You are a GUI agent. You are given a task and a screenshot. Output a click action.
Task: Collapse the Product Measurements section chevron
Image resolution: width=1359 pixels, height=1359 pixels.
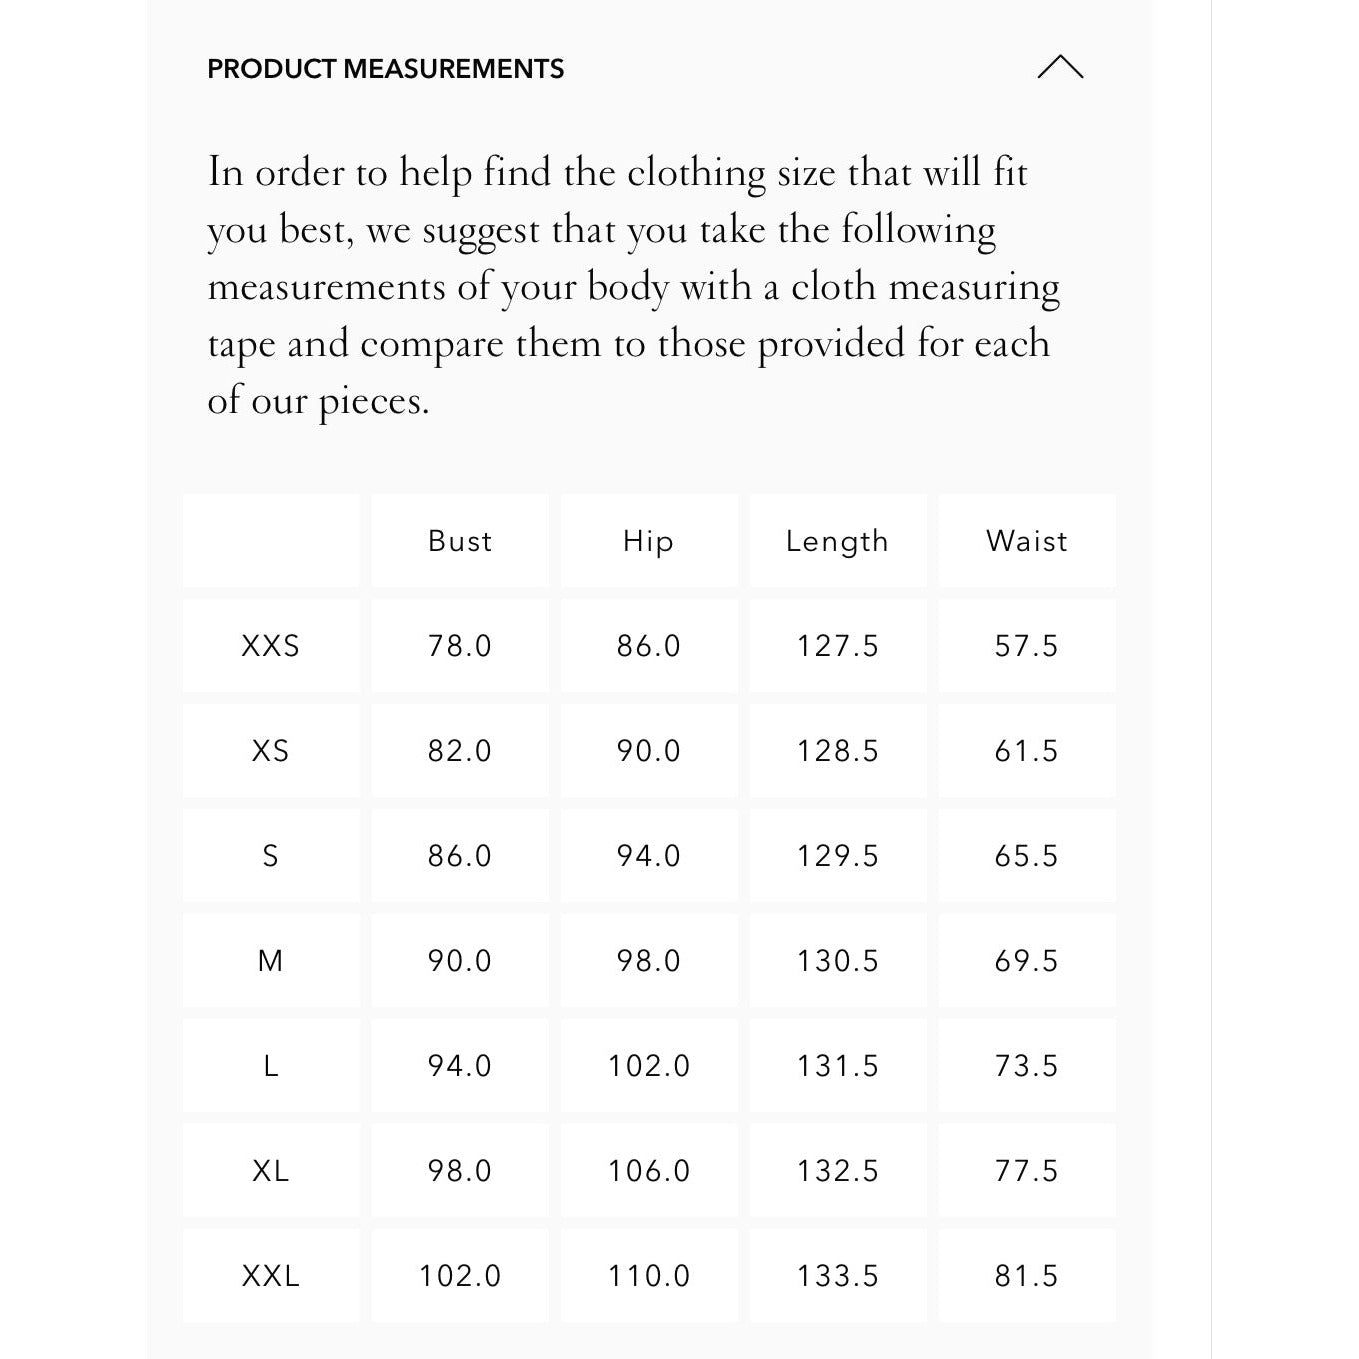[1060, 68]
